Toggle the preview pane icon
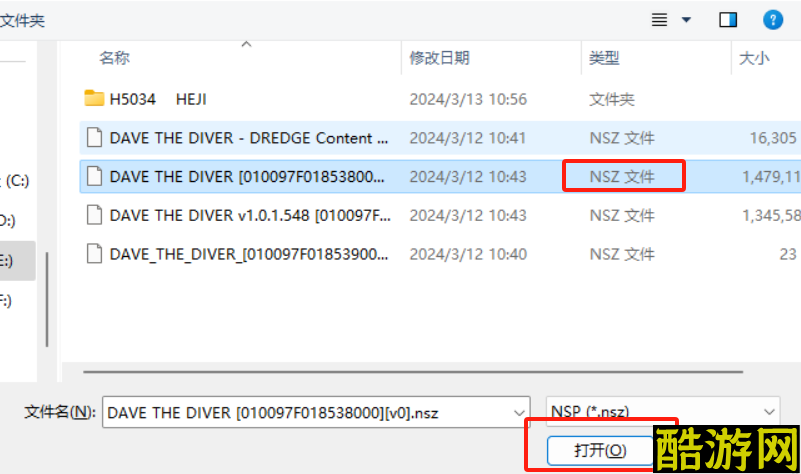This screenshot has width=801, height=474. [x=728, y=20]
